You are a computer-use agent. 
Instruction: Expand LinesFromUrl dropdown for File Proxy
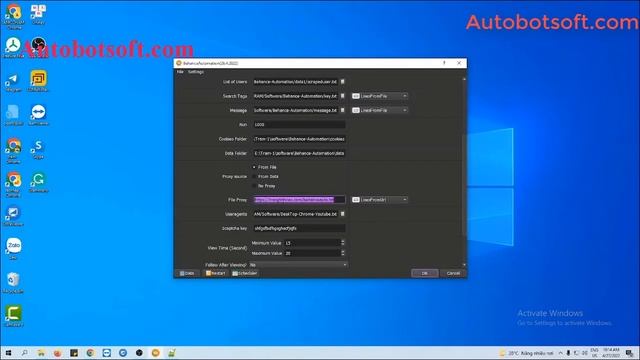380,200
